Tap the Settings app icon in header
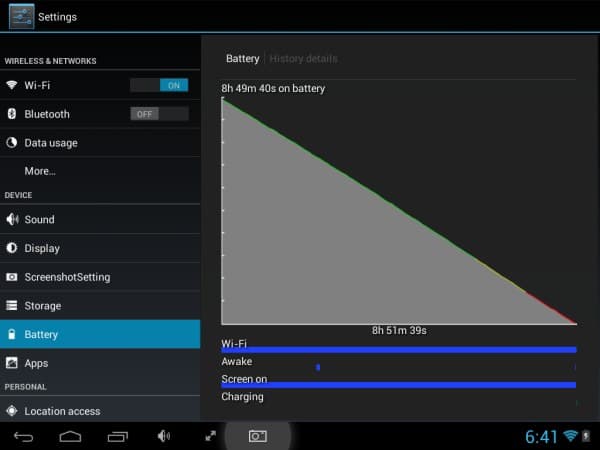Screen dimensions: 600x450 click(21, 16)
